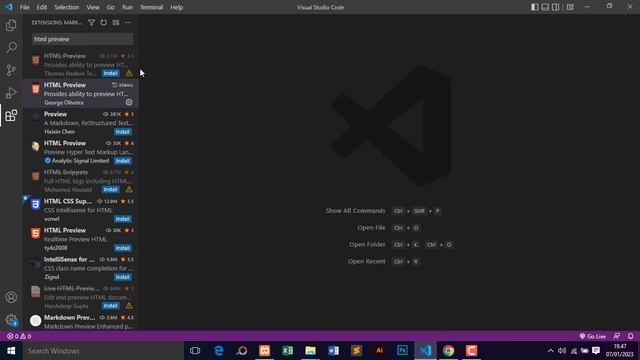Open the Source Control view
Viewport: 640px width, 360px height.
pos(11,70)
